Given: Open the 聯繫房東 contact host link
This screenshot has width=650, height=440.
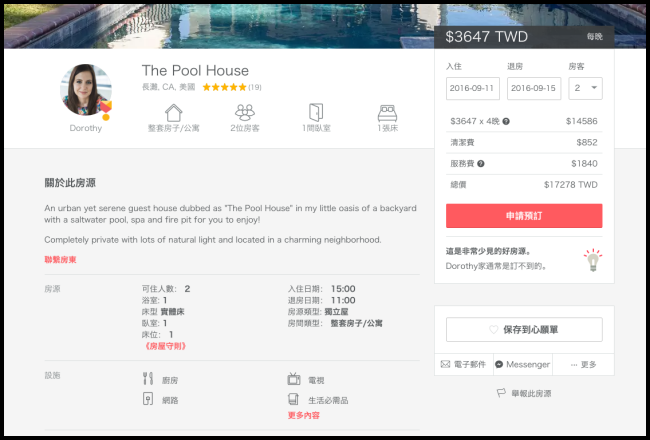Looking at the screenshot, I should point(60,260).
